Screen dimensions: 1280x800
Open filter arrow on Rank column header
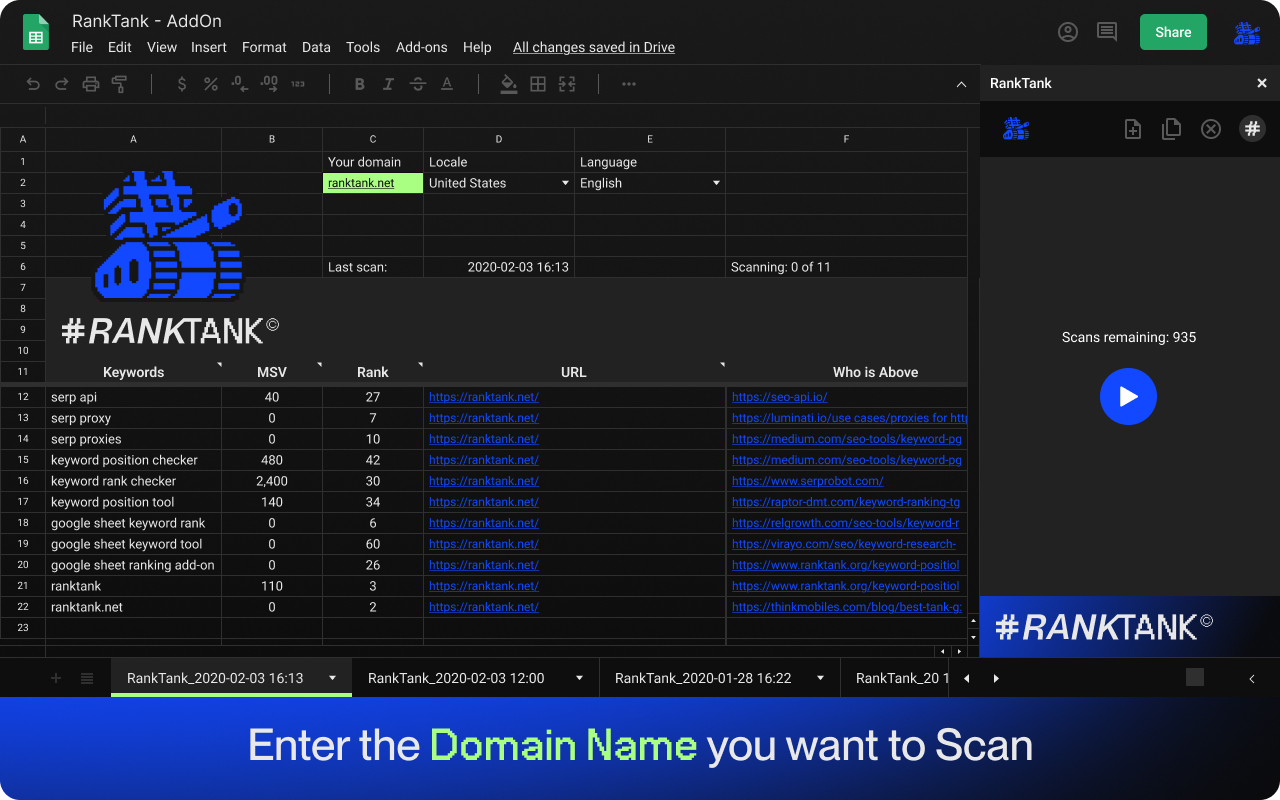[420, 365]
